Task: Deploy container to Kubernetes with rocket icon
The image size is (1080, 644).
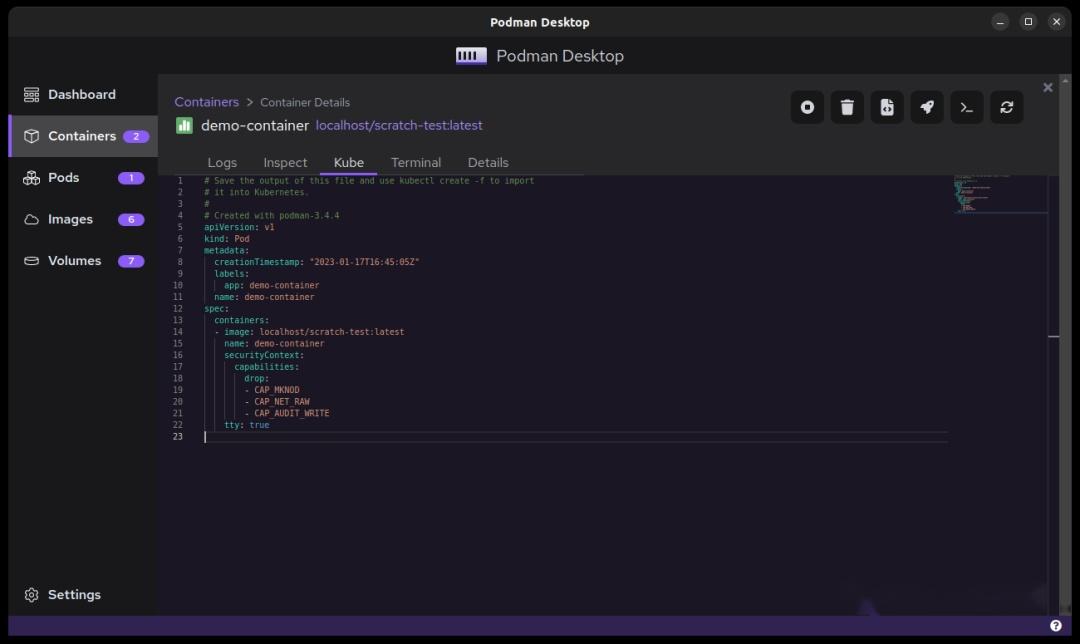Action: 927,107
